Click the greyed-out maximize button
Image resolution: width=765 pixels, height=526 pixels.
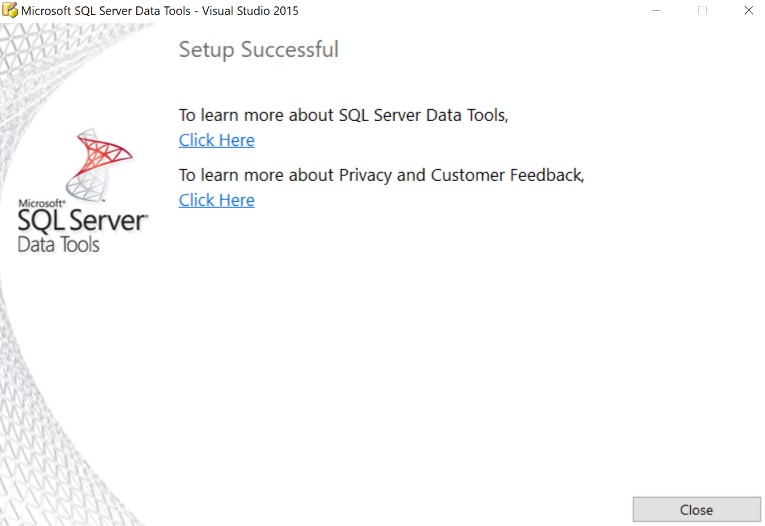tap(702, 10)
